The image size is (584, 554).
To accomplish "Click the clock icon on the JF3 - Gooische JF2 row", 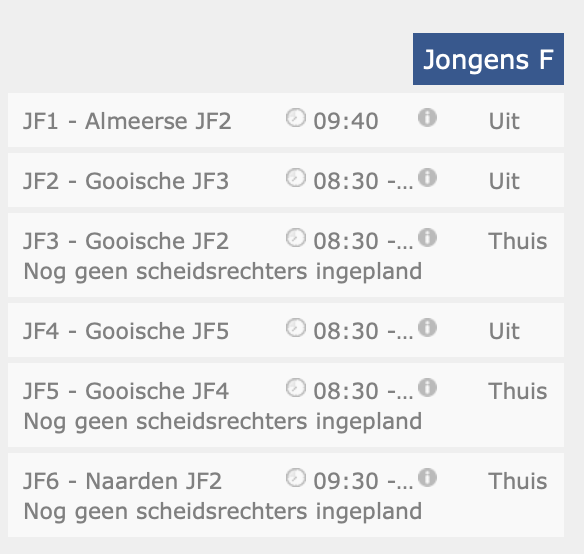I will tap(296, 238).
